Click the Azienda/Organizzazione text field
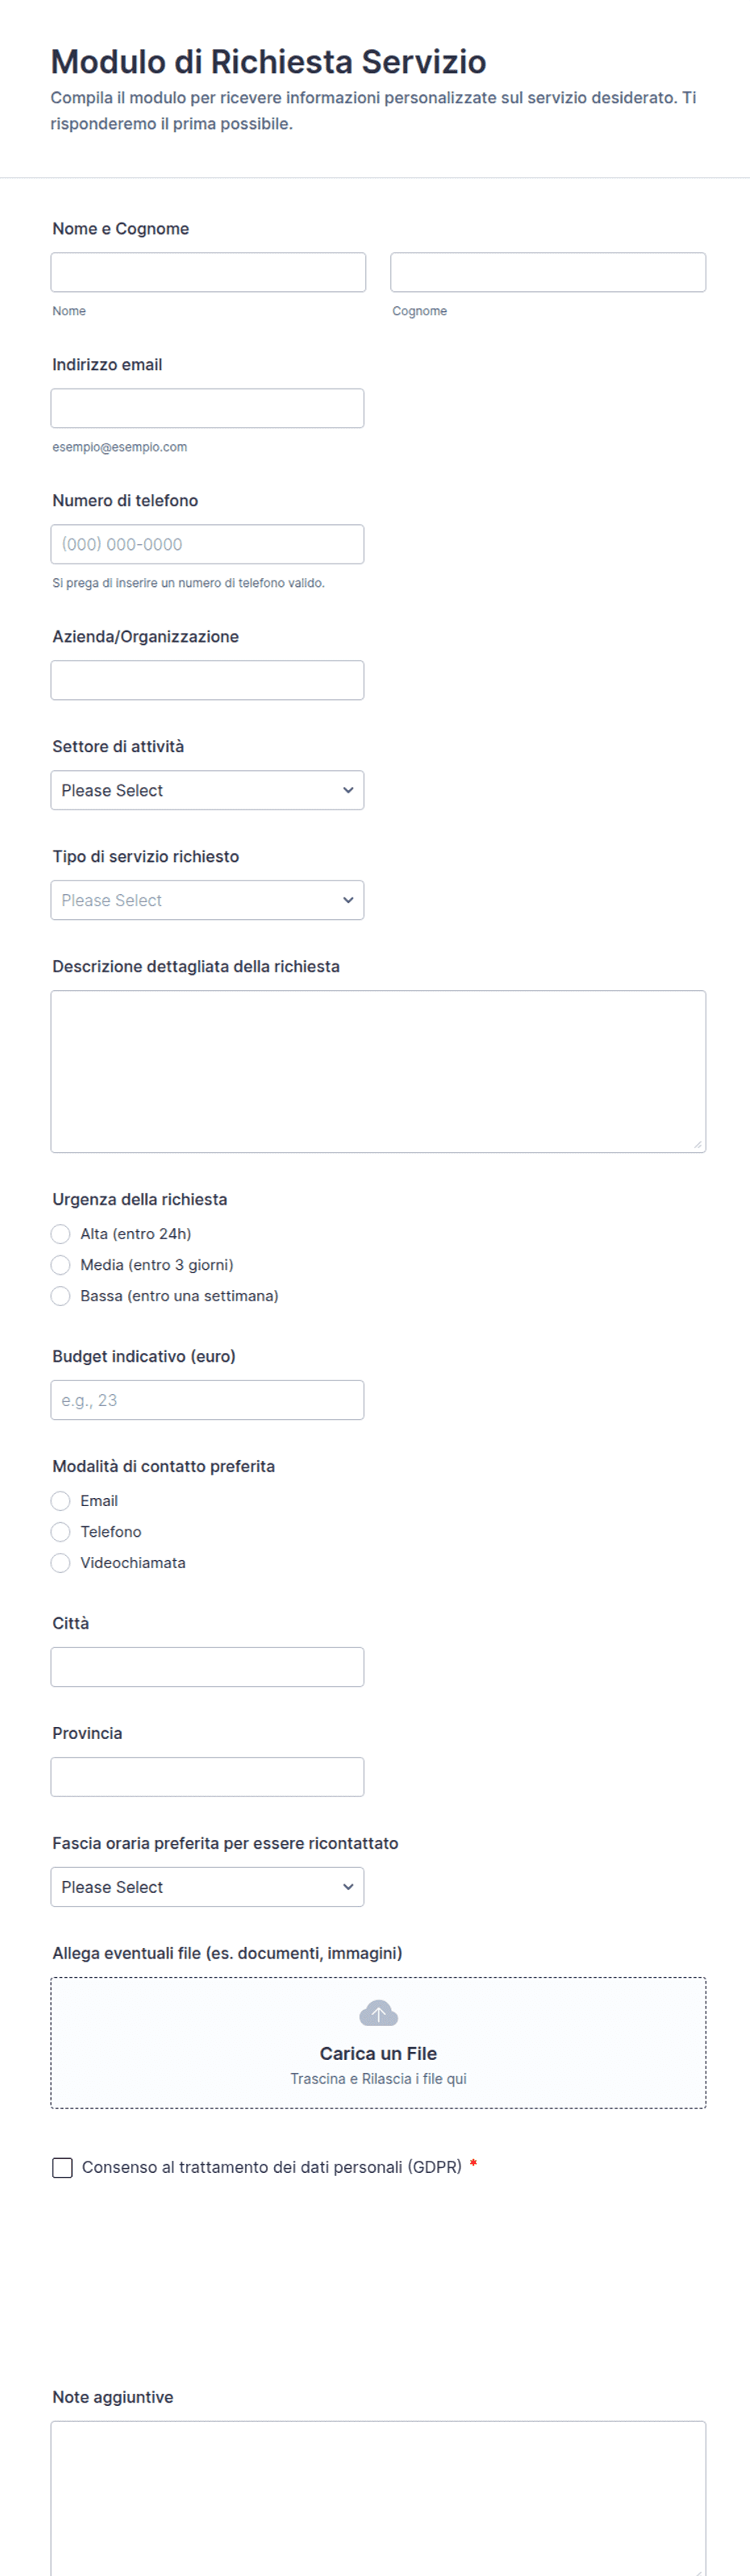This screenshot has height=2576, width=750. coord(207,680)
